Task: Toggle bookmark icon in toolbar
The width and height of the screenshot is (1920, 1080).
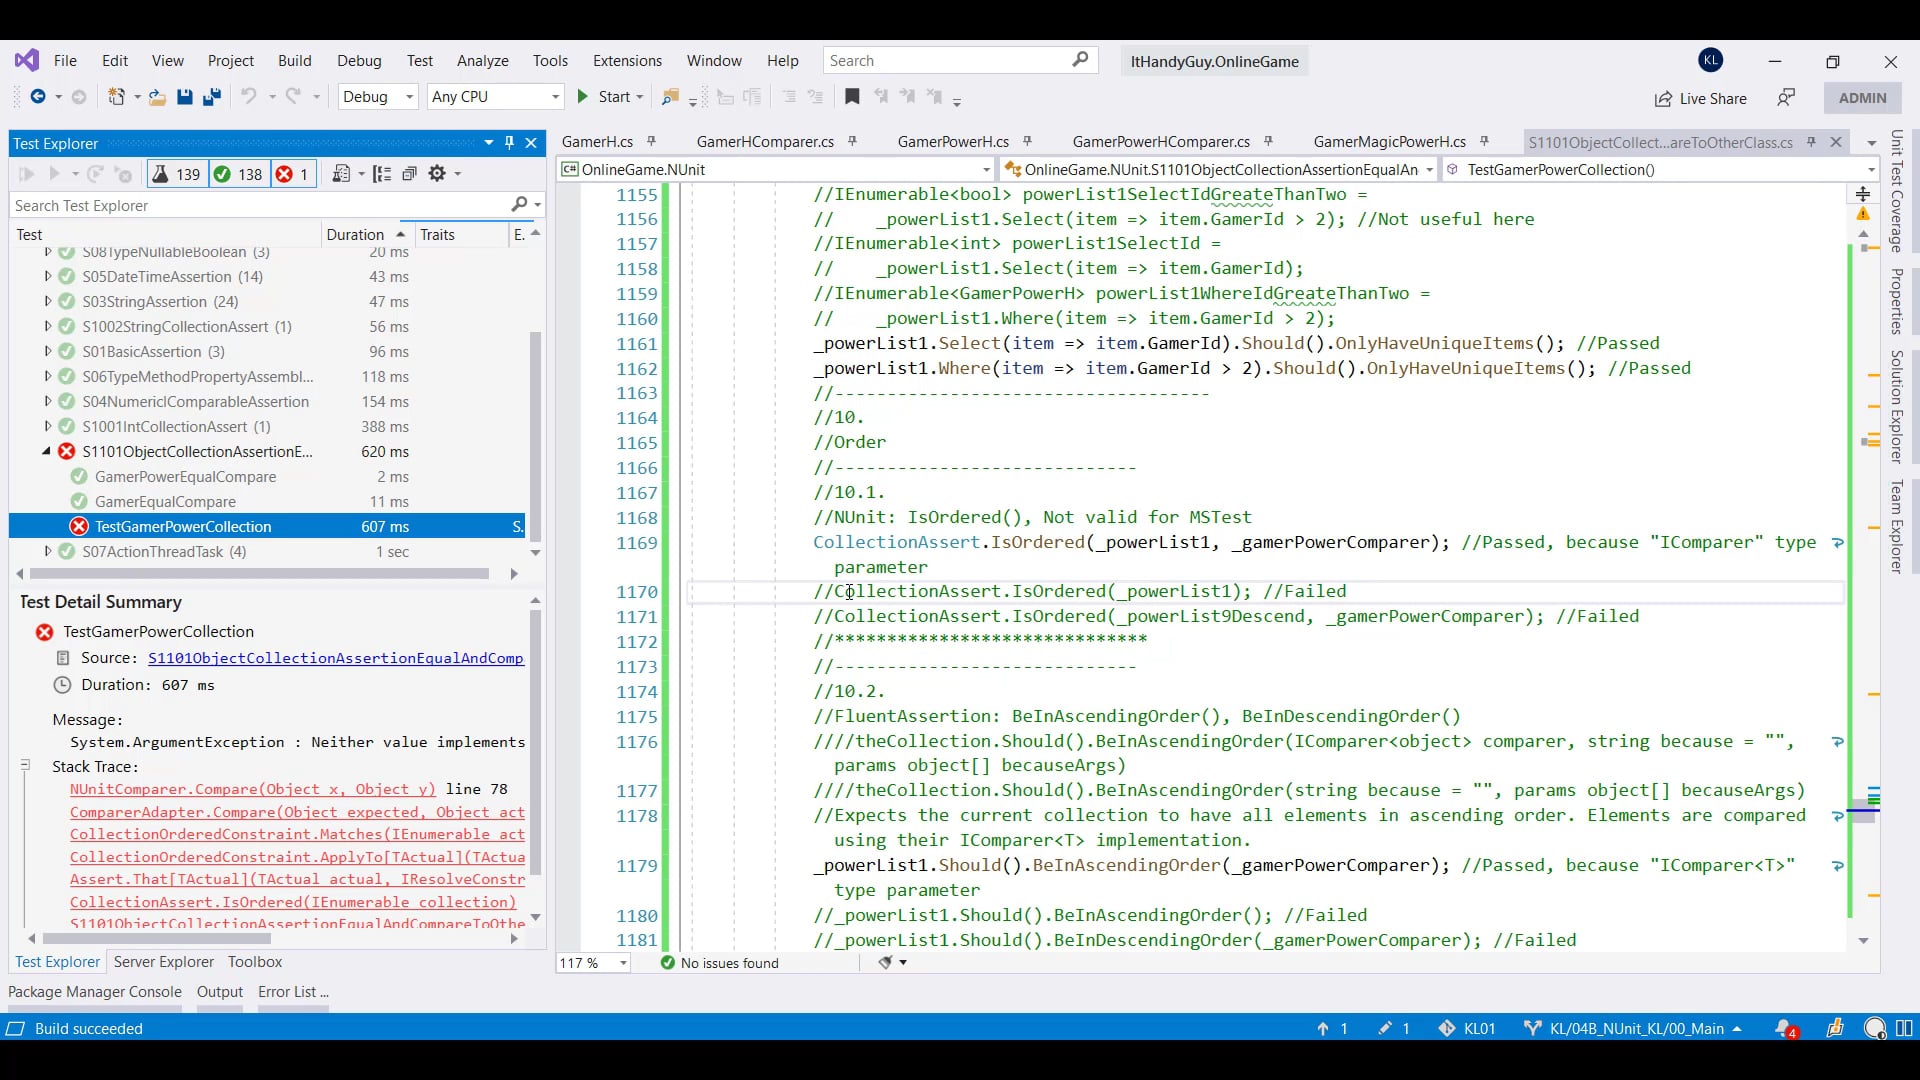Action: tap(852, 97)
